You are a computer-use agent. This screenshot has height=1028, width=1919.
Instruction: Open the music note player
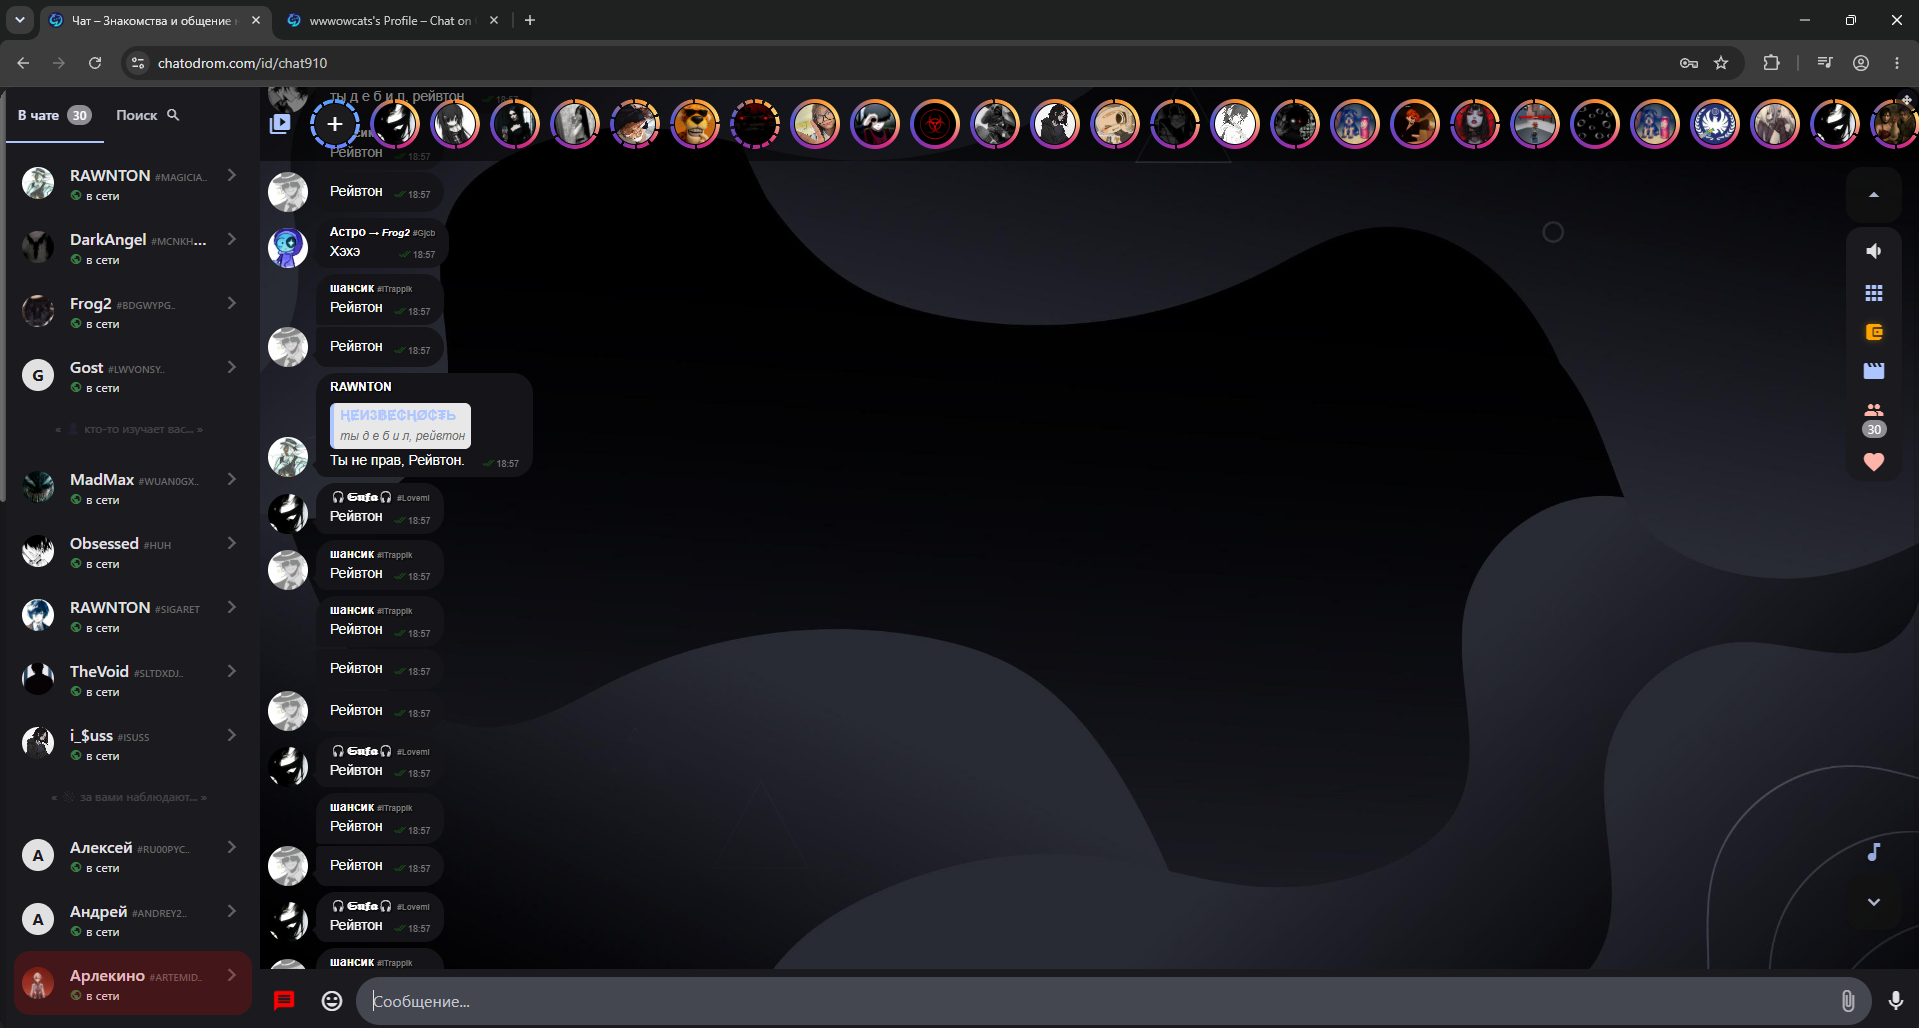pos(1874,852)
